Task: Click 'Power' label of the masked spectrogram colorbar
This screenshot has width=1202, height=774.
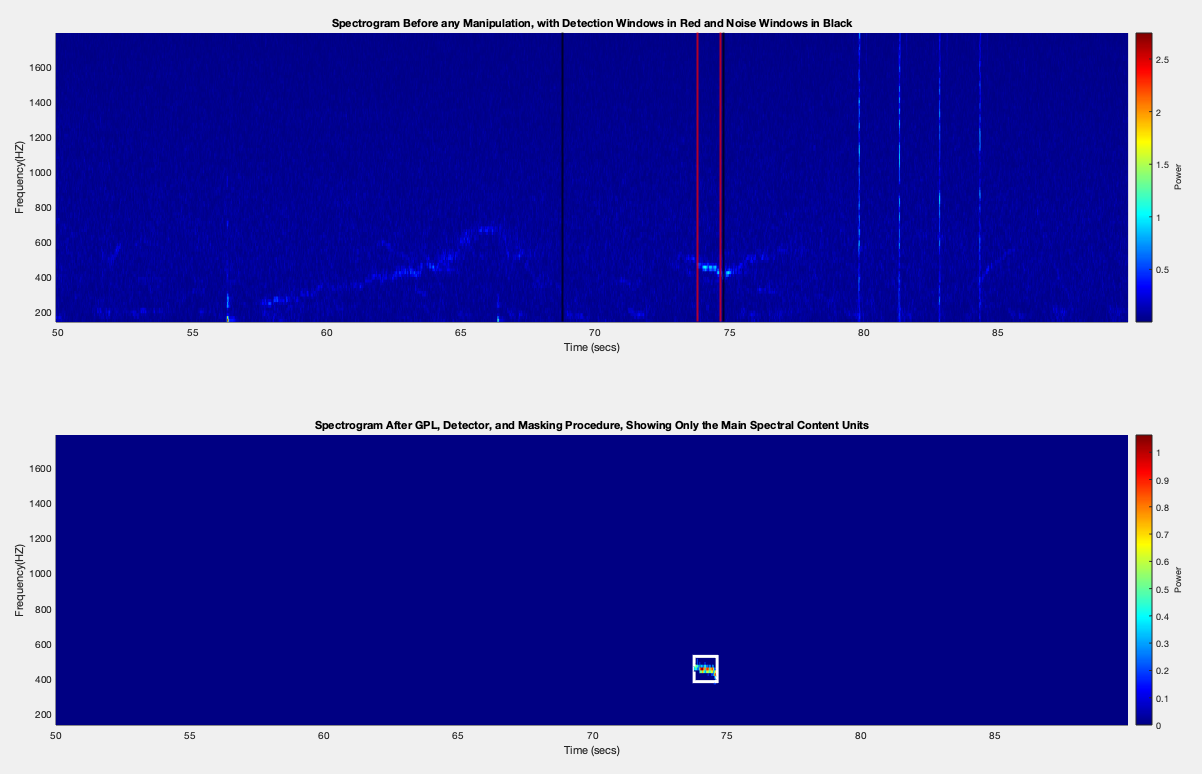Action: pyautogui.click(x=1179, y=580)
